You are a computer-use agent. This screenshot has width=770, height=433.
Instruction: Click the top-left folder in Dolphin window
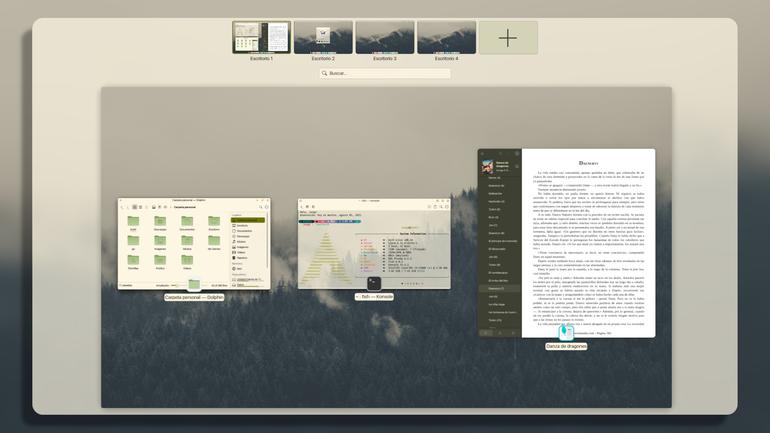coord(133,221)
